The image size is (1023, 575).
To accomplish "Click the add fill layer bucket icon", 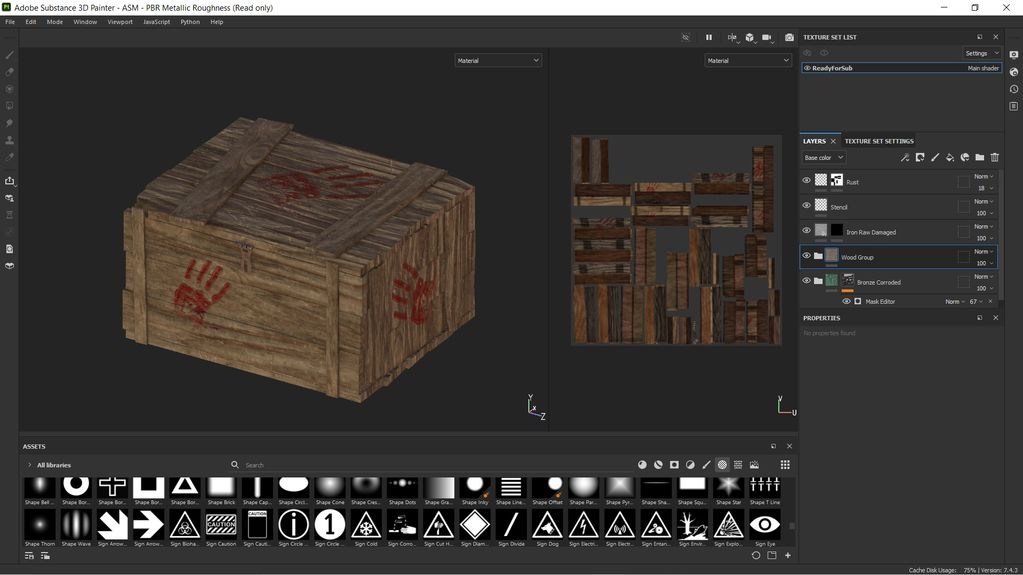I will tap(950, 157).
